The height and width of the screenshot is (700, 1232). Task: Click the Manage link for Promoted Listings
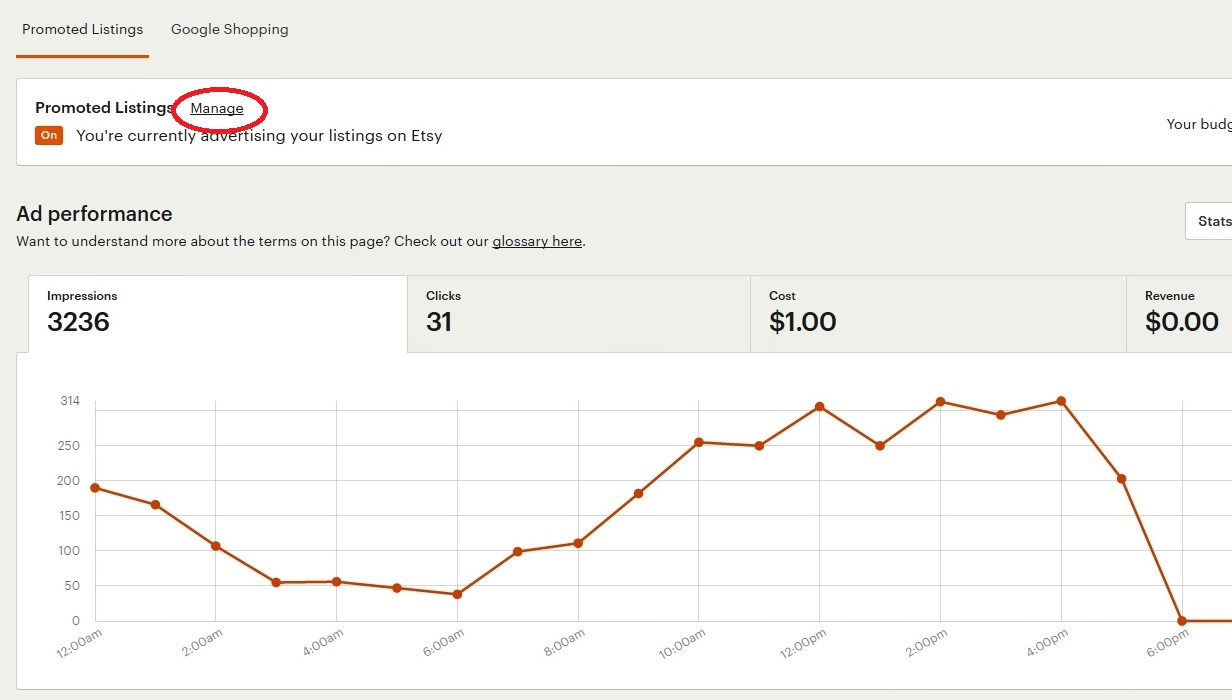click(217, 109)
